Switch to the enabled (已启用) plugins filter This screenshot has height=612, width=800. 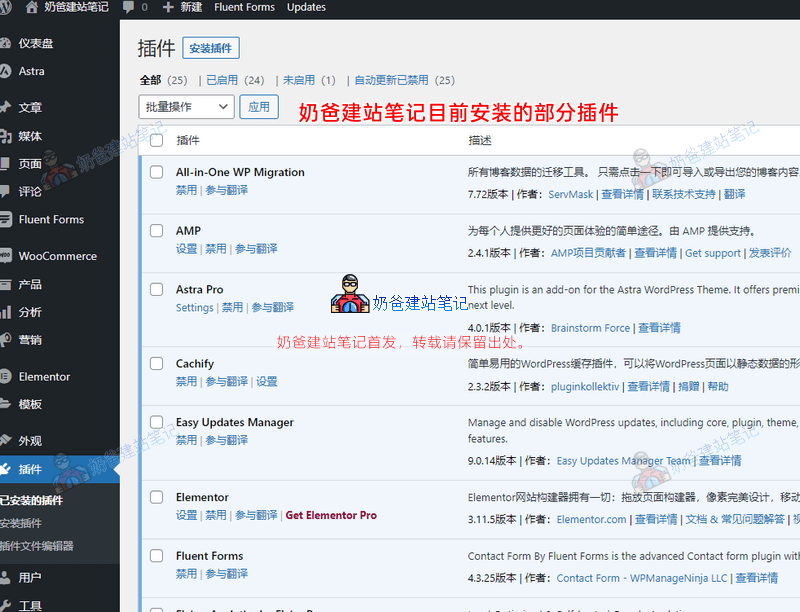point(234,80)
